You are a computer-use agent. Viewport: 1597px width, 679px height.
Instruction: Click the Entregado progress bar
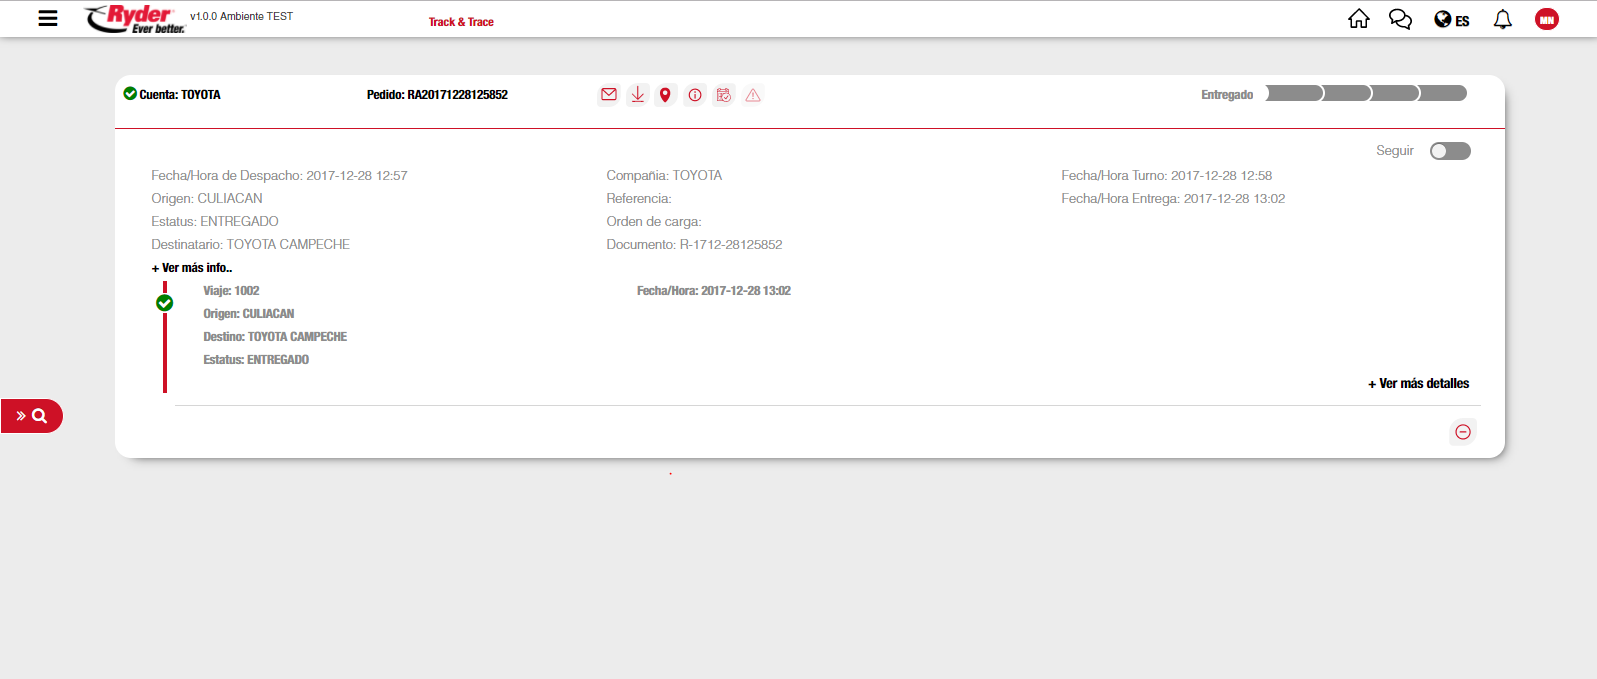coord(1365,94)
